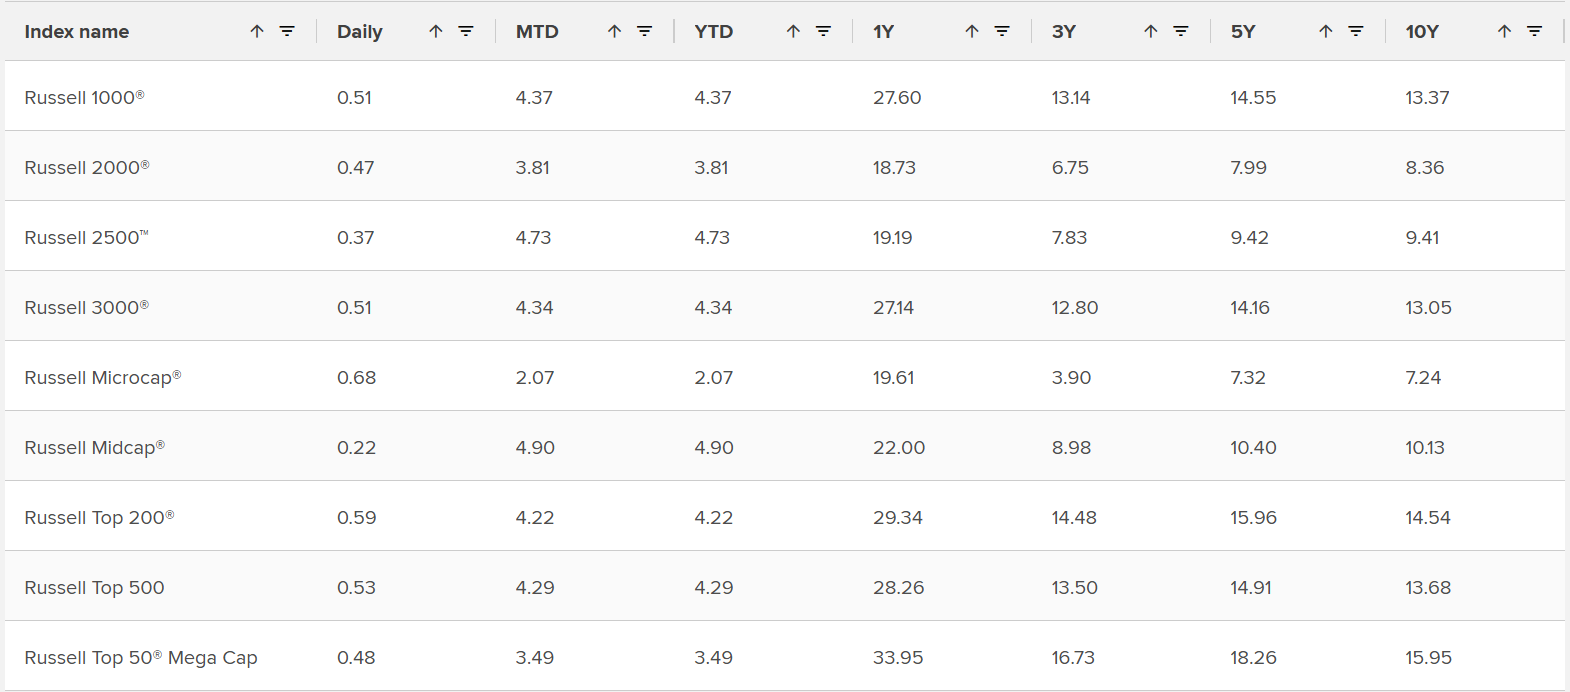1570x692 pixels.
Task: Open filter options for 3Y column
Action: (1181, 32)
